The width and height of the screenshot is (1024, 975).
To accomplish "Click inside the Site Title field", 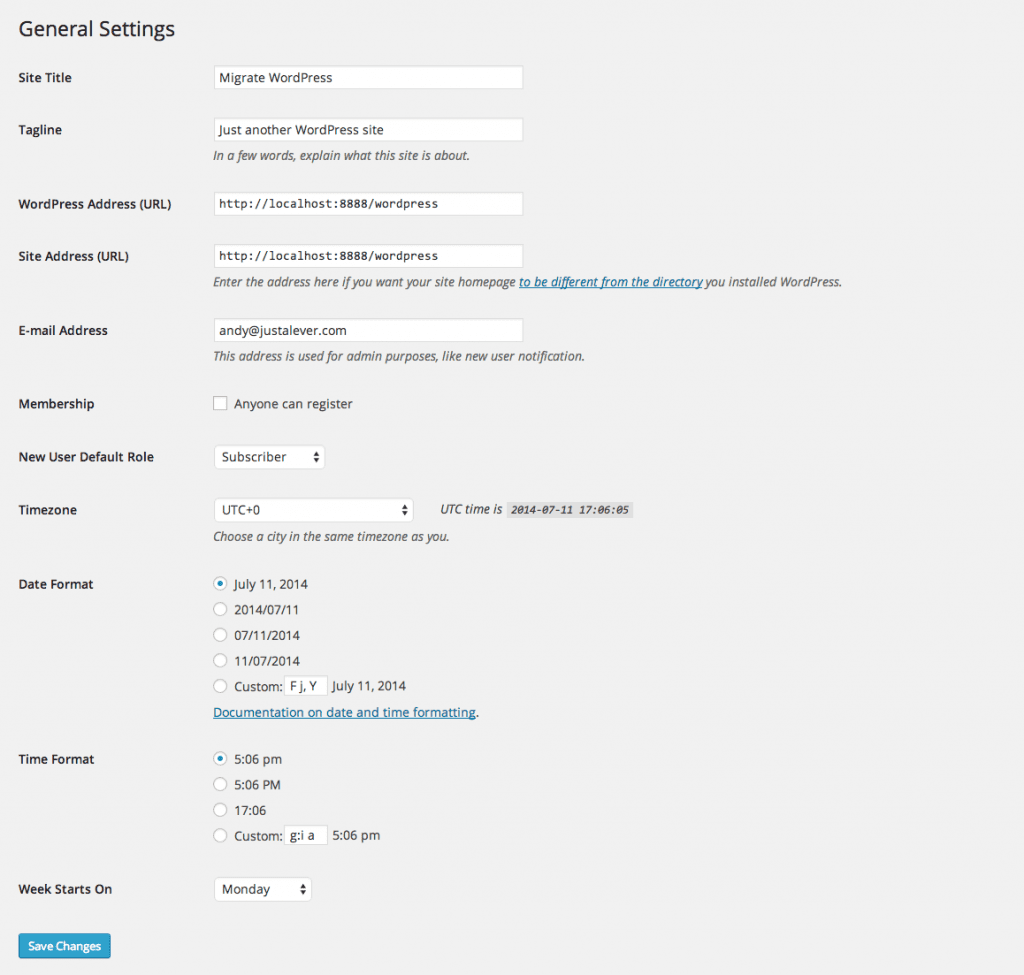I will (x=368, y=77).
